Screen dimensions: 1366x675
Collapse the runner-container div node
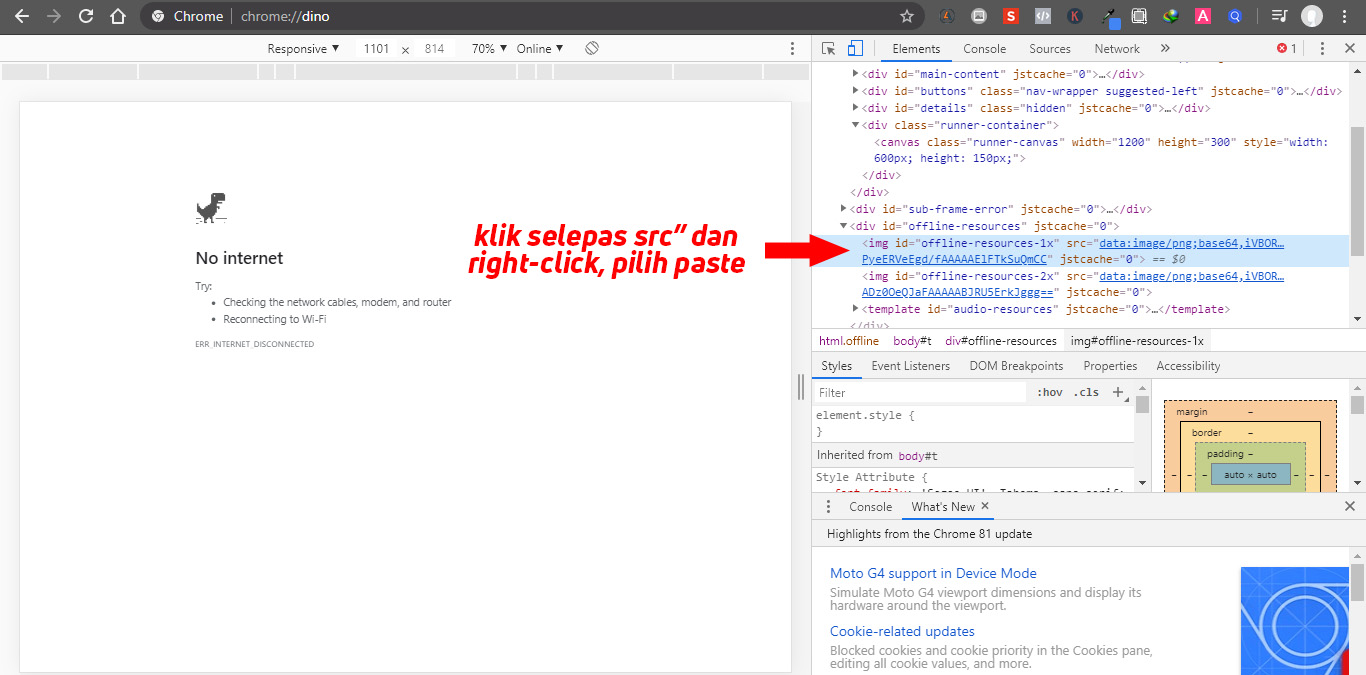tap(855, 125)
